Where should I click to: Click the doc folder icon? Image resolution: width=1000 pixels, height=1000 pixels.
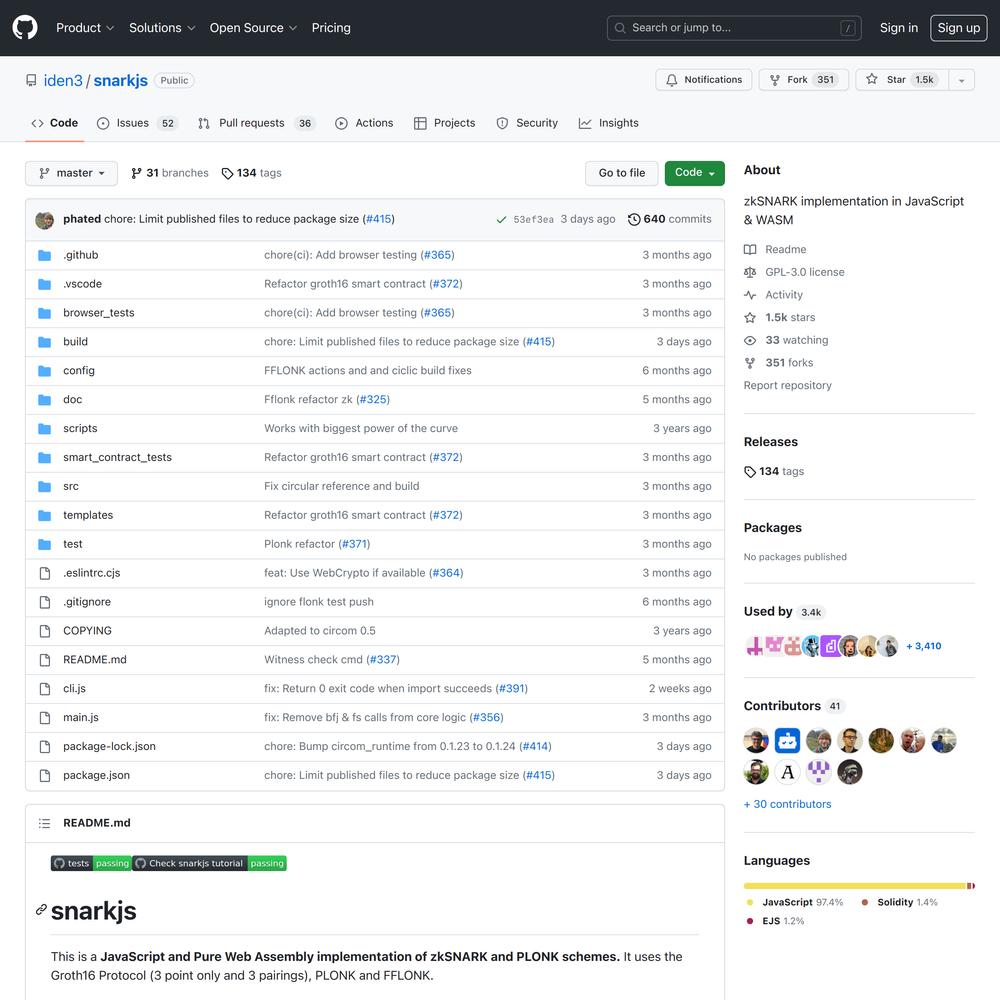pos(45,400)
